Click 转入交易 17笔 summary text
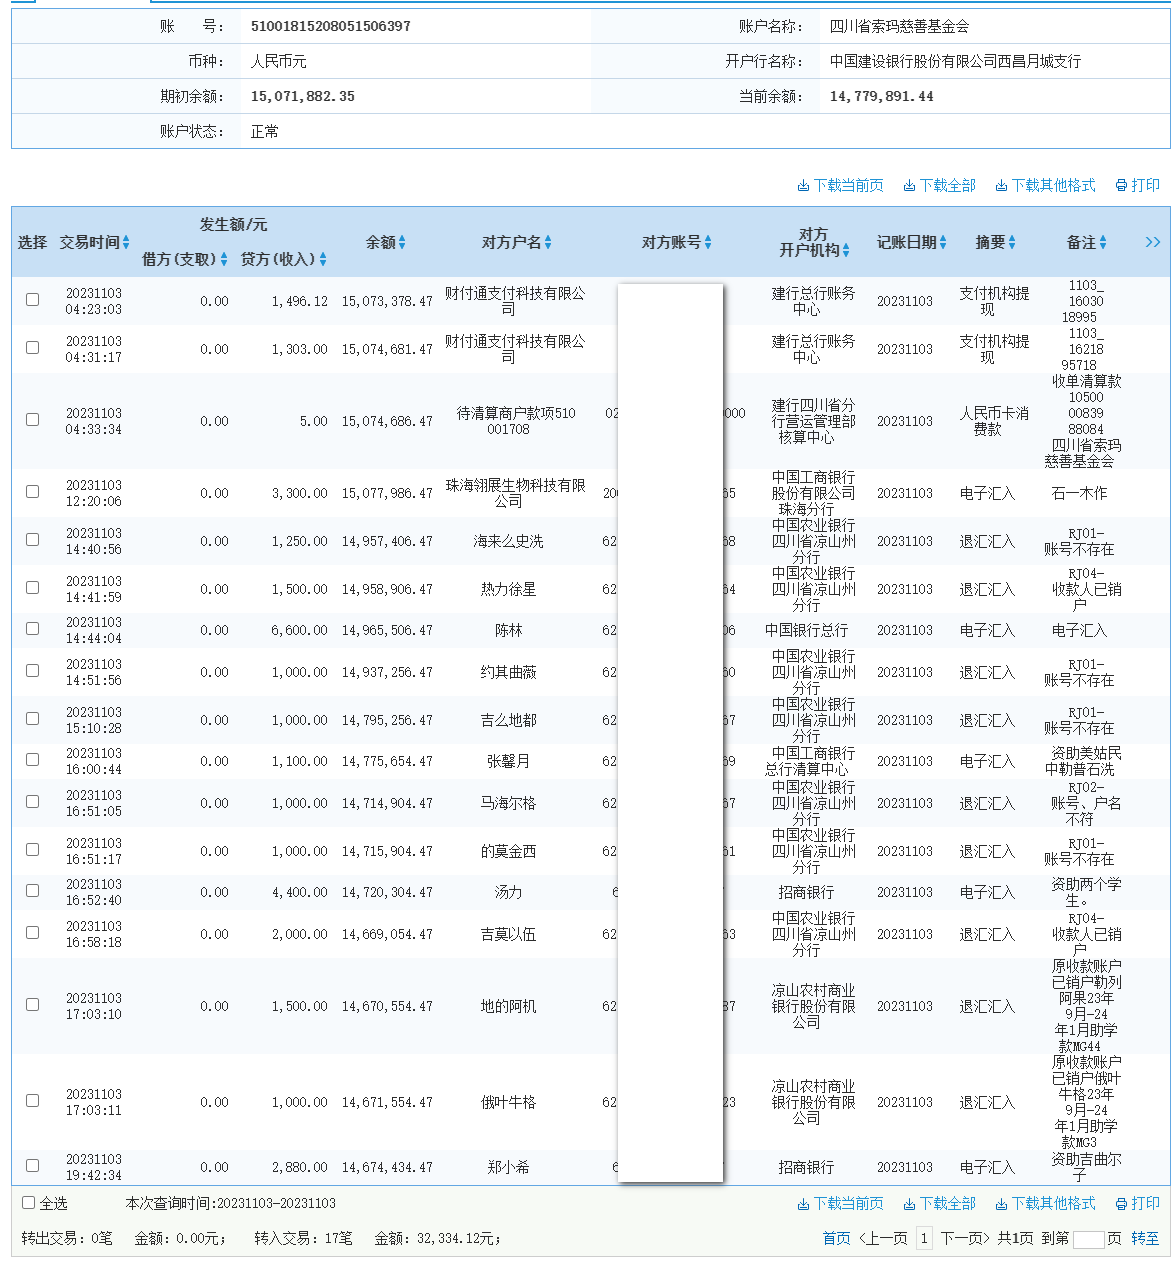Screen dimensions: 1176x1261 (x=303, y=1238)
